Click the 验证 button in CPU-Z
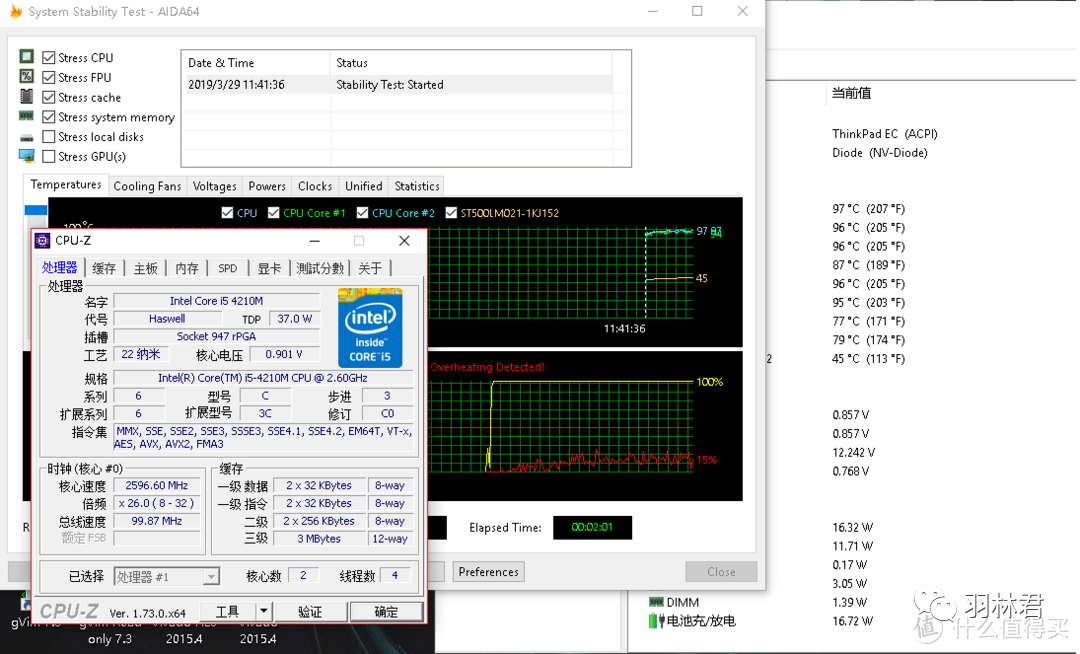Image resolution: width=1080 pixels, height=654 pixels. pos(310,611)
